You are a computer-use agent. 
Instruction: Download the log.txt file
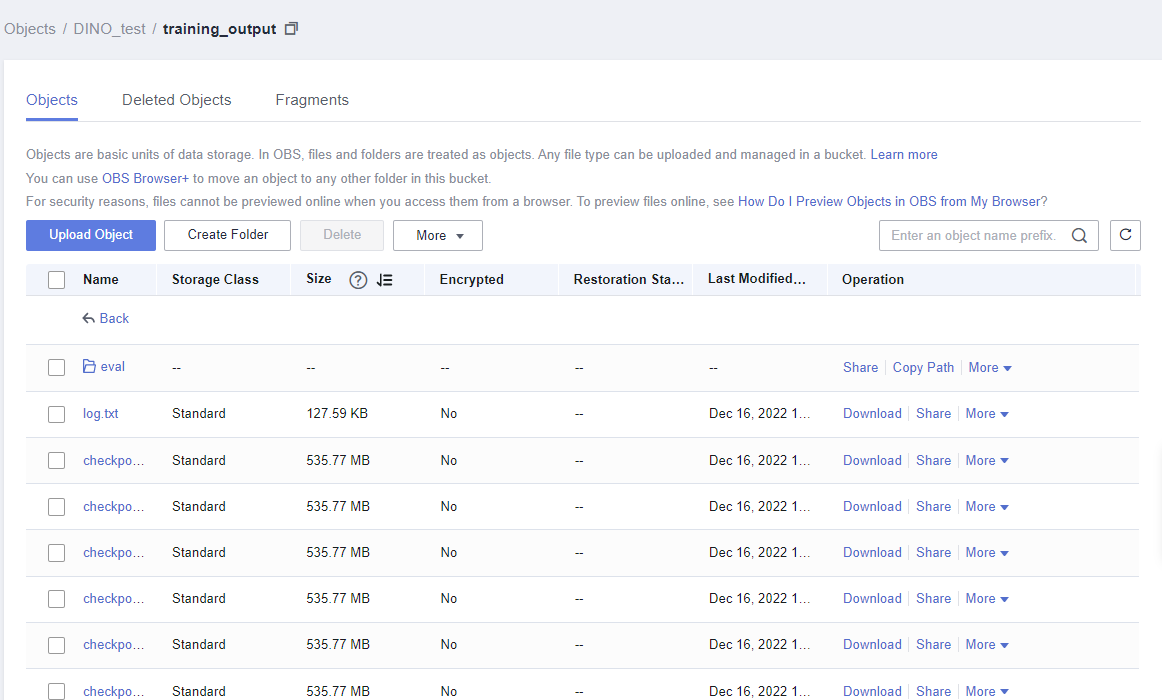[x=872, y=414]
